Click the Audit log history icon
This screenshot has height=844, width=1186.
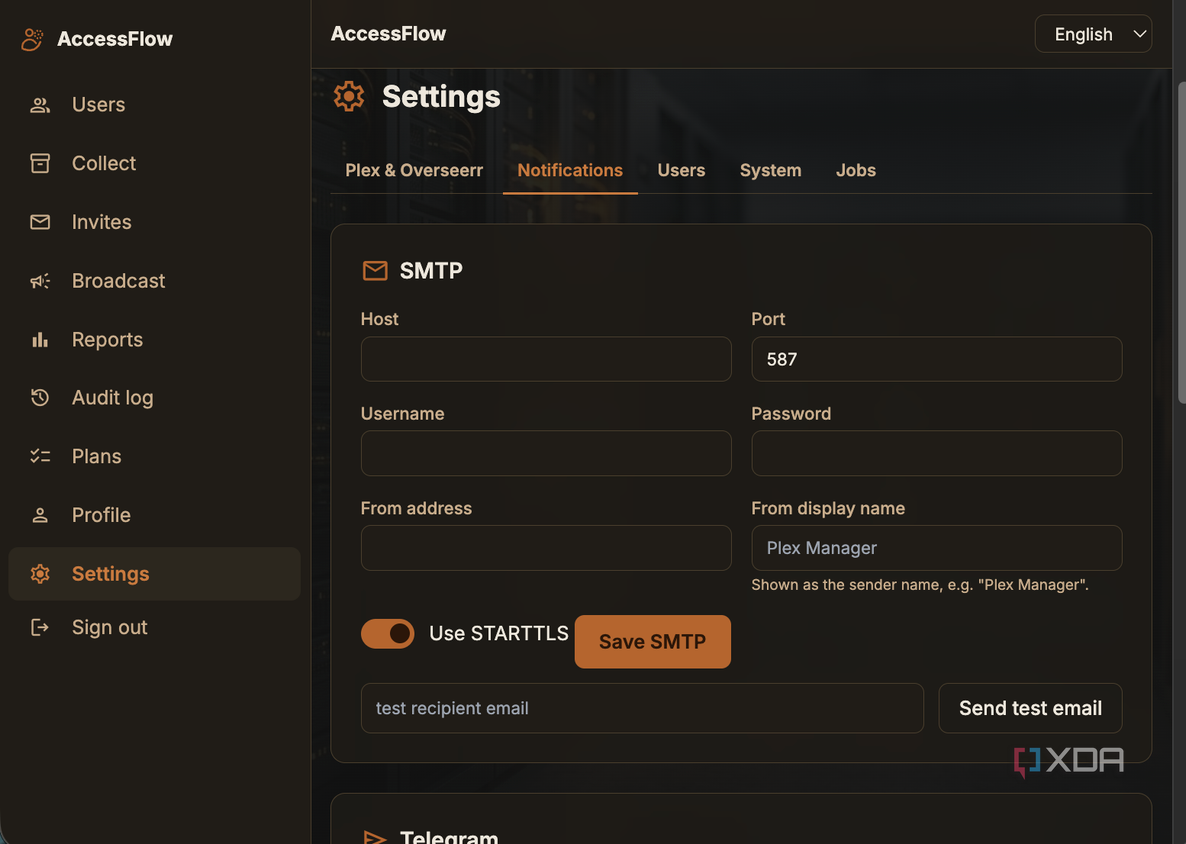40,398
